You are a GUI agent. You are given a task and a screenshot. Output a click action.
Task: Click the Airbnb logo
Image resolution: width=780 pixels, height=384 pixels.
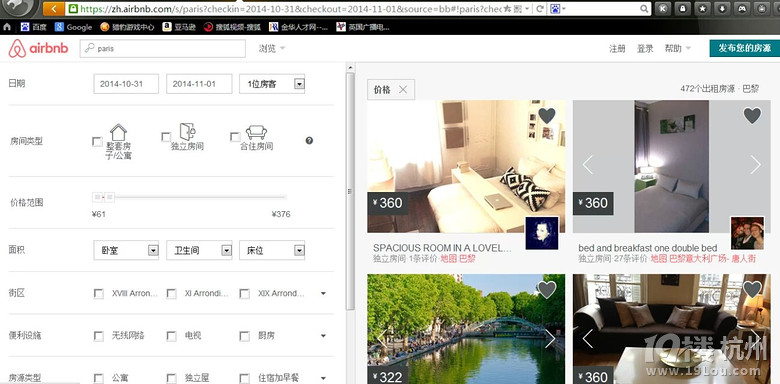38,48
